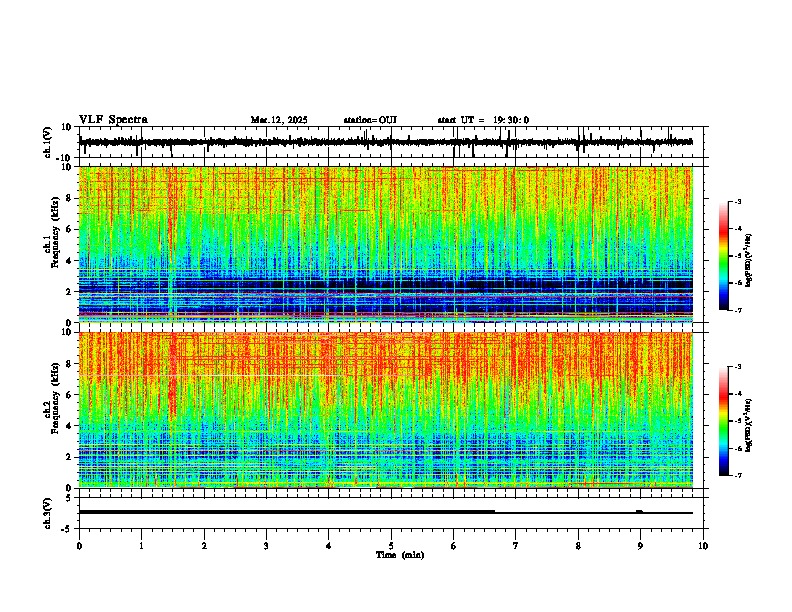This screenshot has height=612, width=792.
Task: Click the "0" tick on the time axis
Action: coord(79,545)
